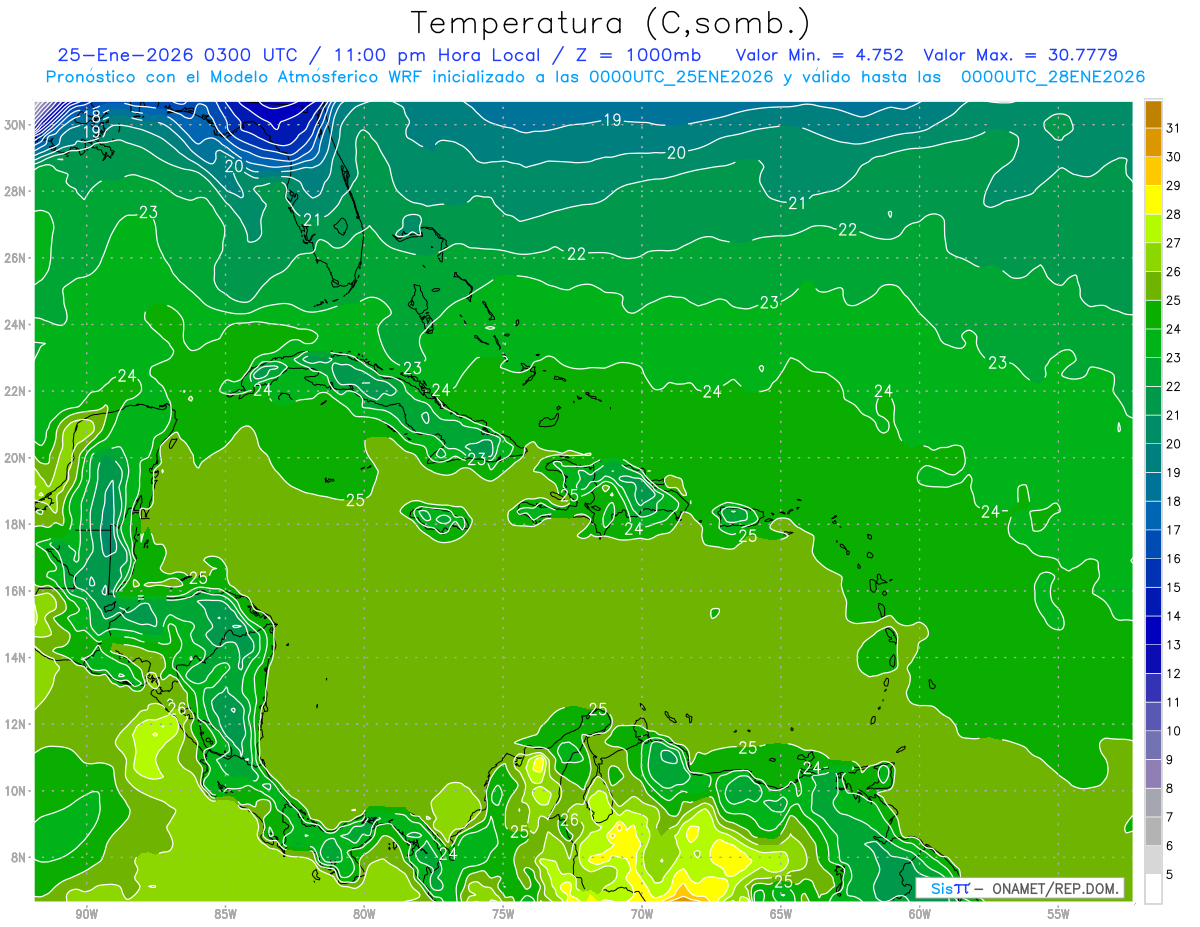Click the "55W" longitude axis label
1200x927 pixels.
pyautogui.click(x=1059, y=914)
